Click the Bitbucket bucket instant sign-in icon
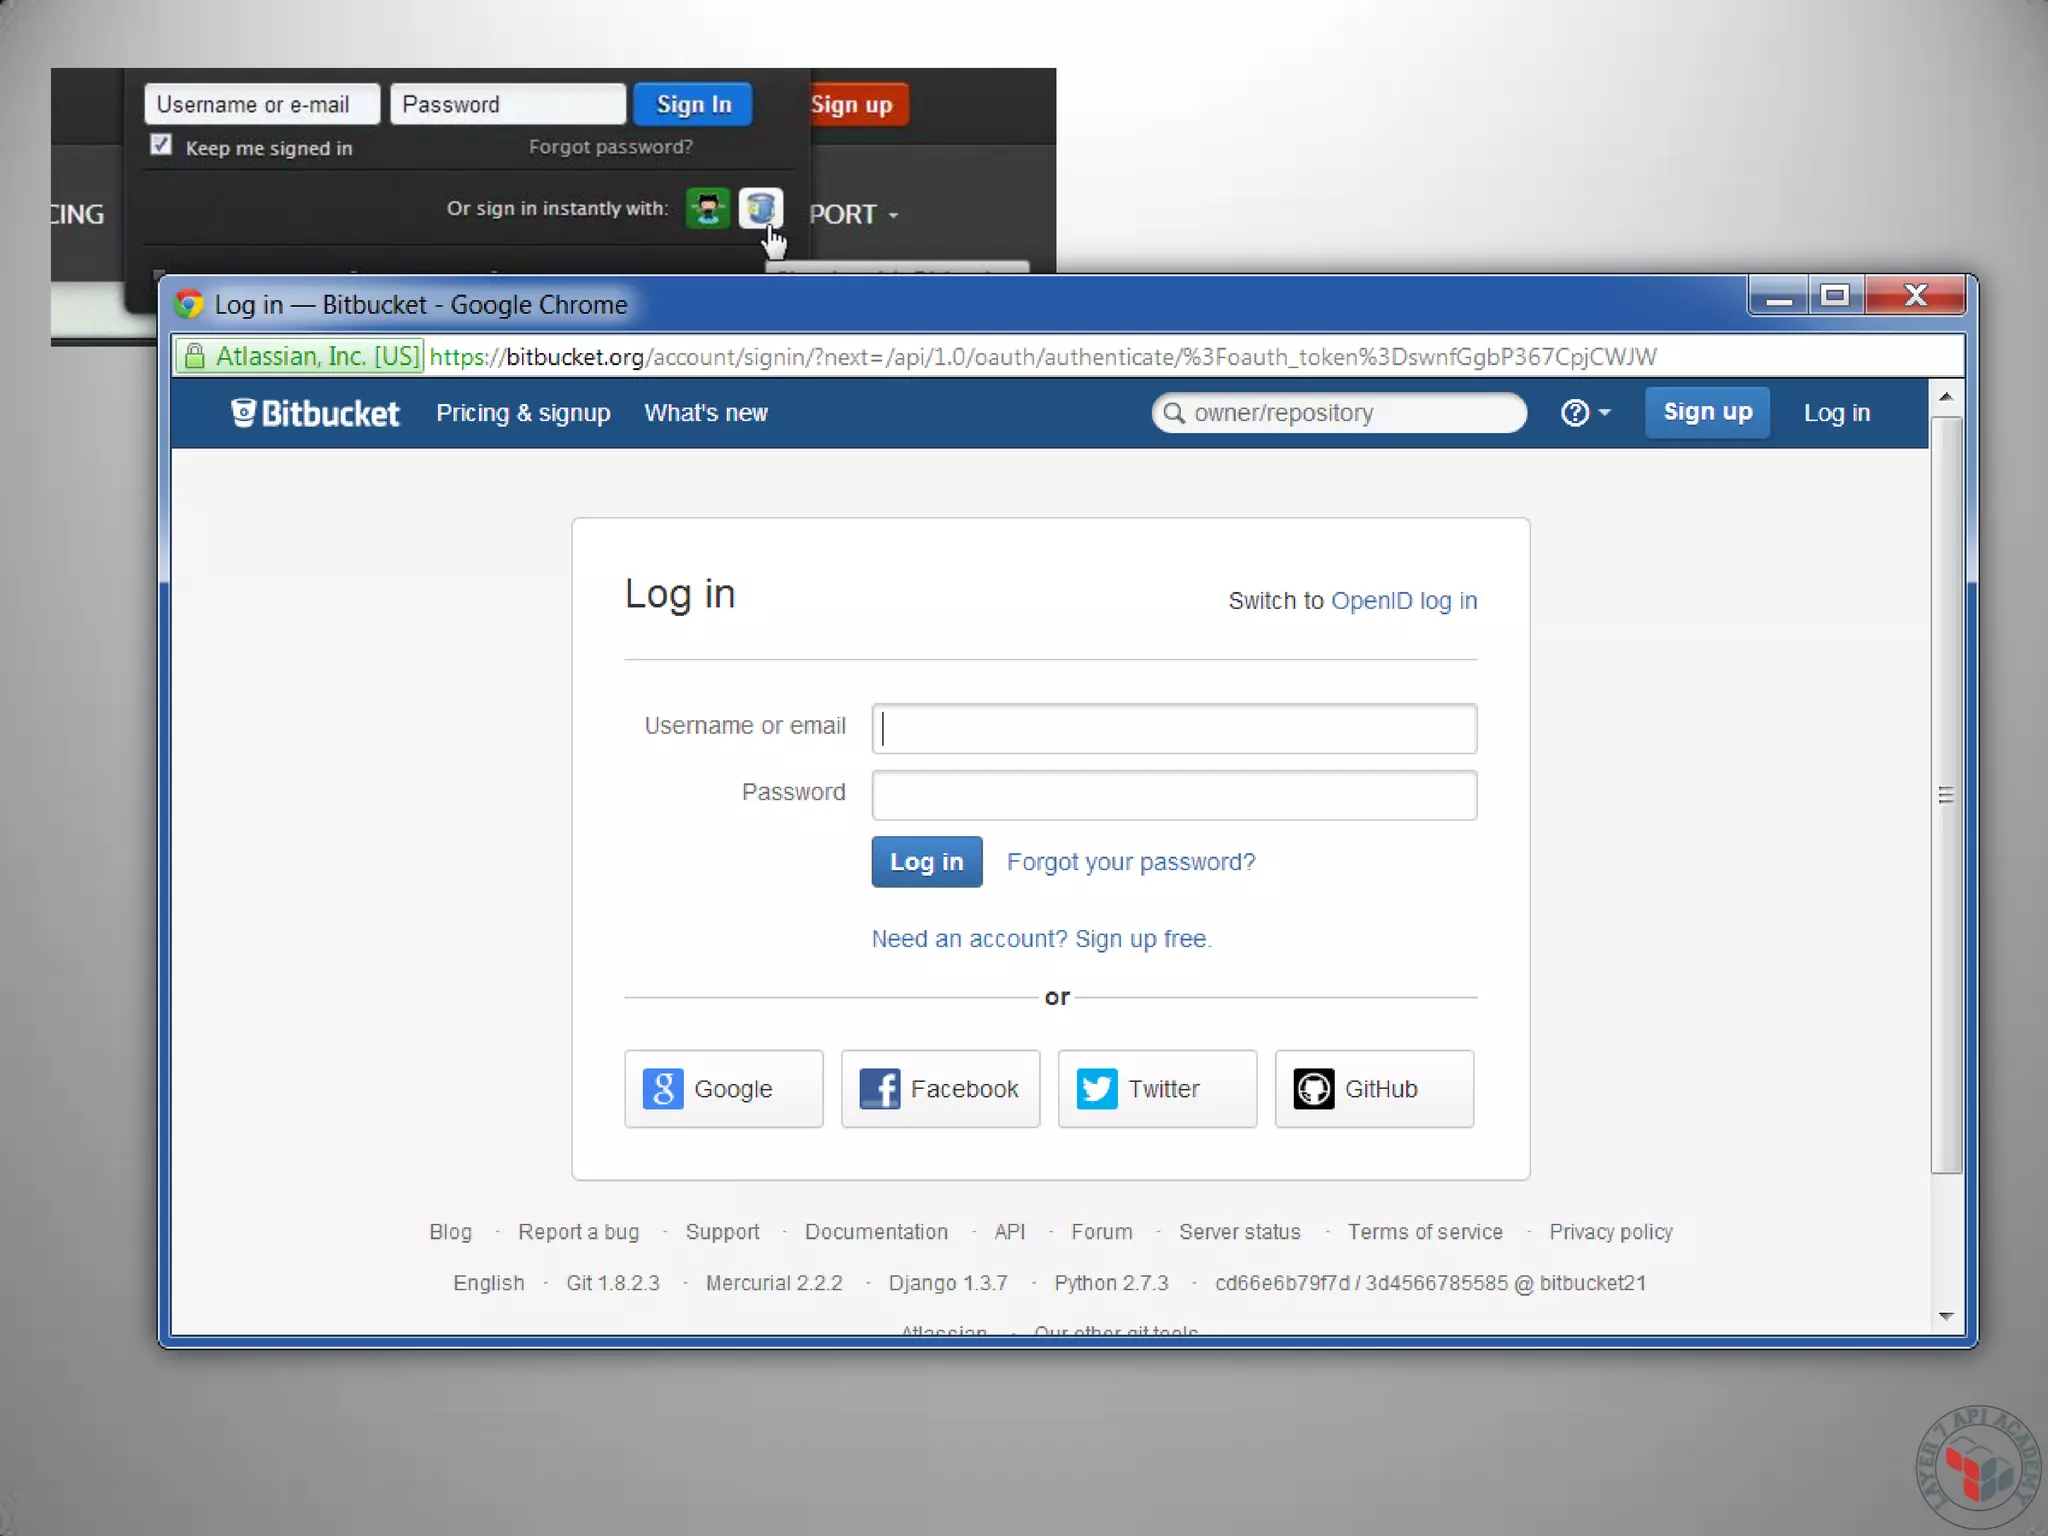Screen dimensions: 2048x1536 (x=760, y=208)
